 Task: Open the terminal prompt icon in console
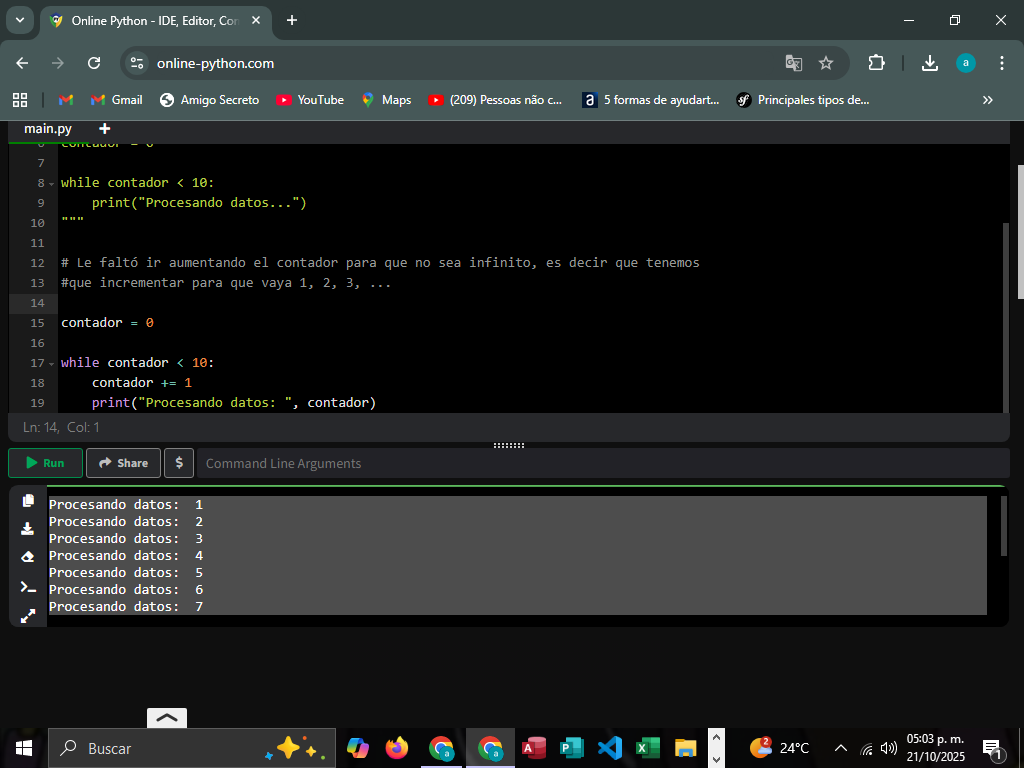point(28,587)
